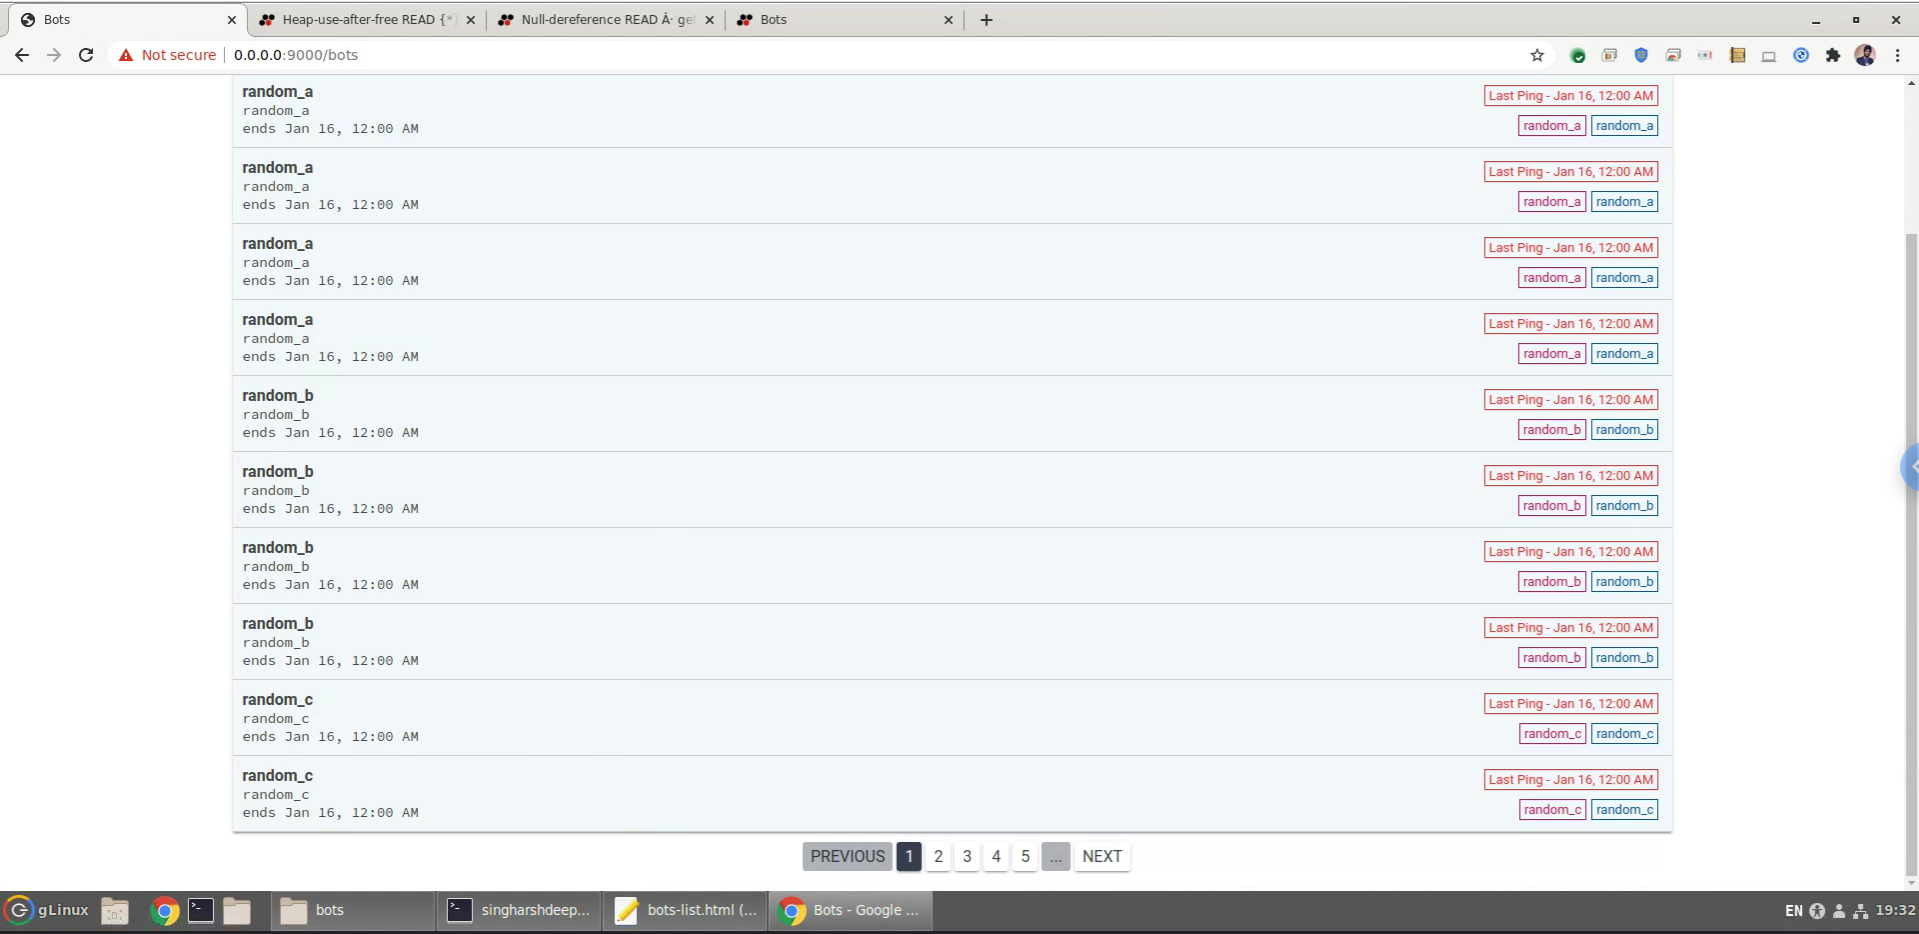Go to page 3 in pagination

click(967, 856)
